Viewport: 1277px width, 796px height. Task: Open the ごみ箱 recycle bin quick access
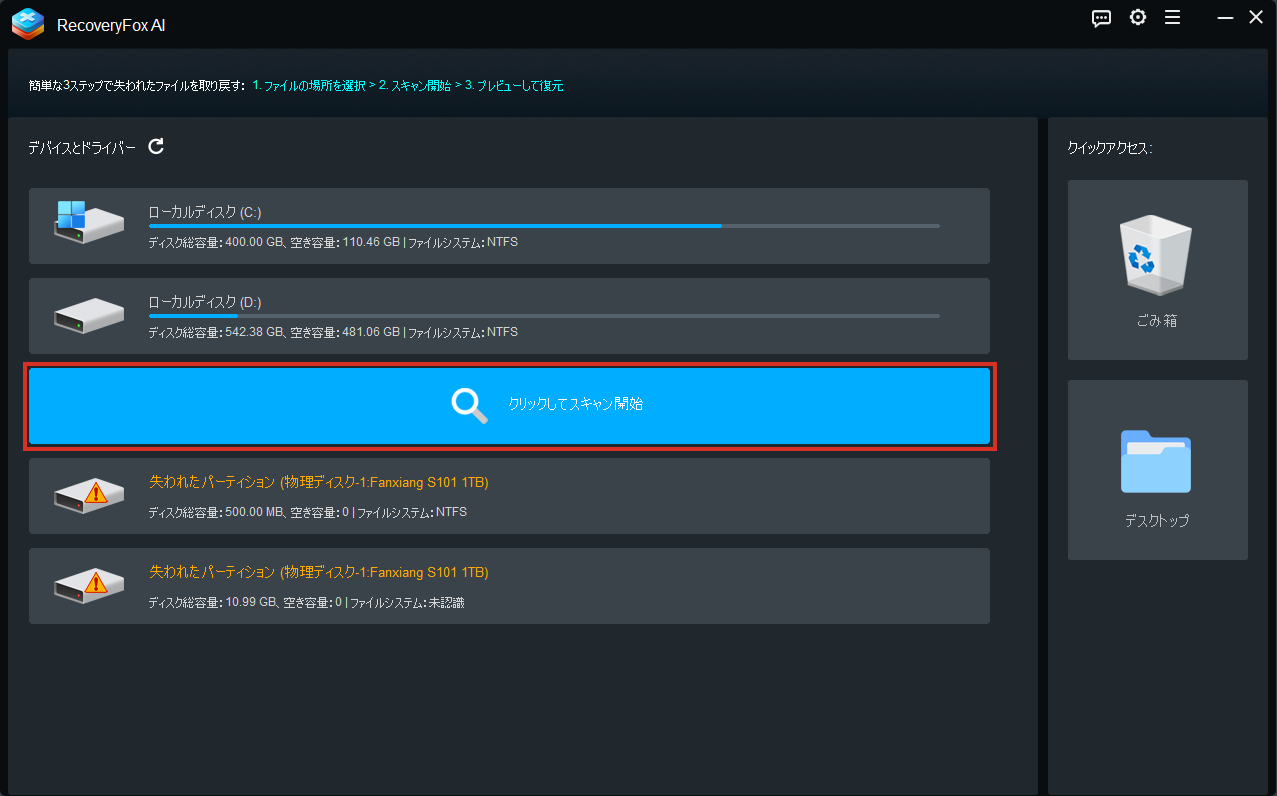pos(1157,270)
